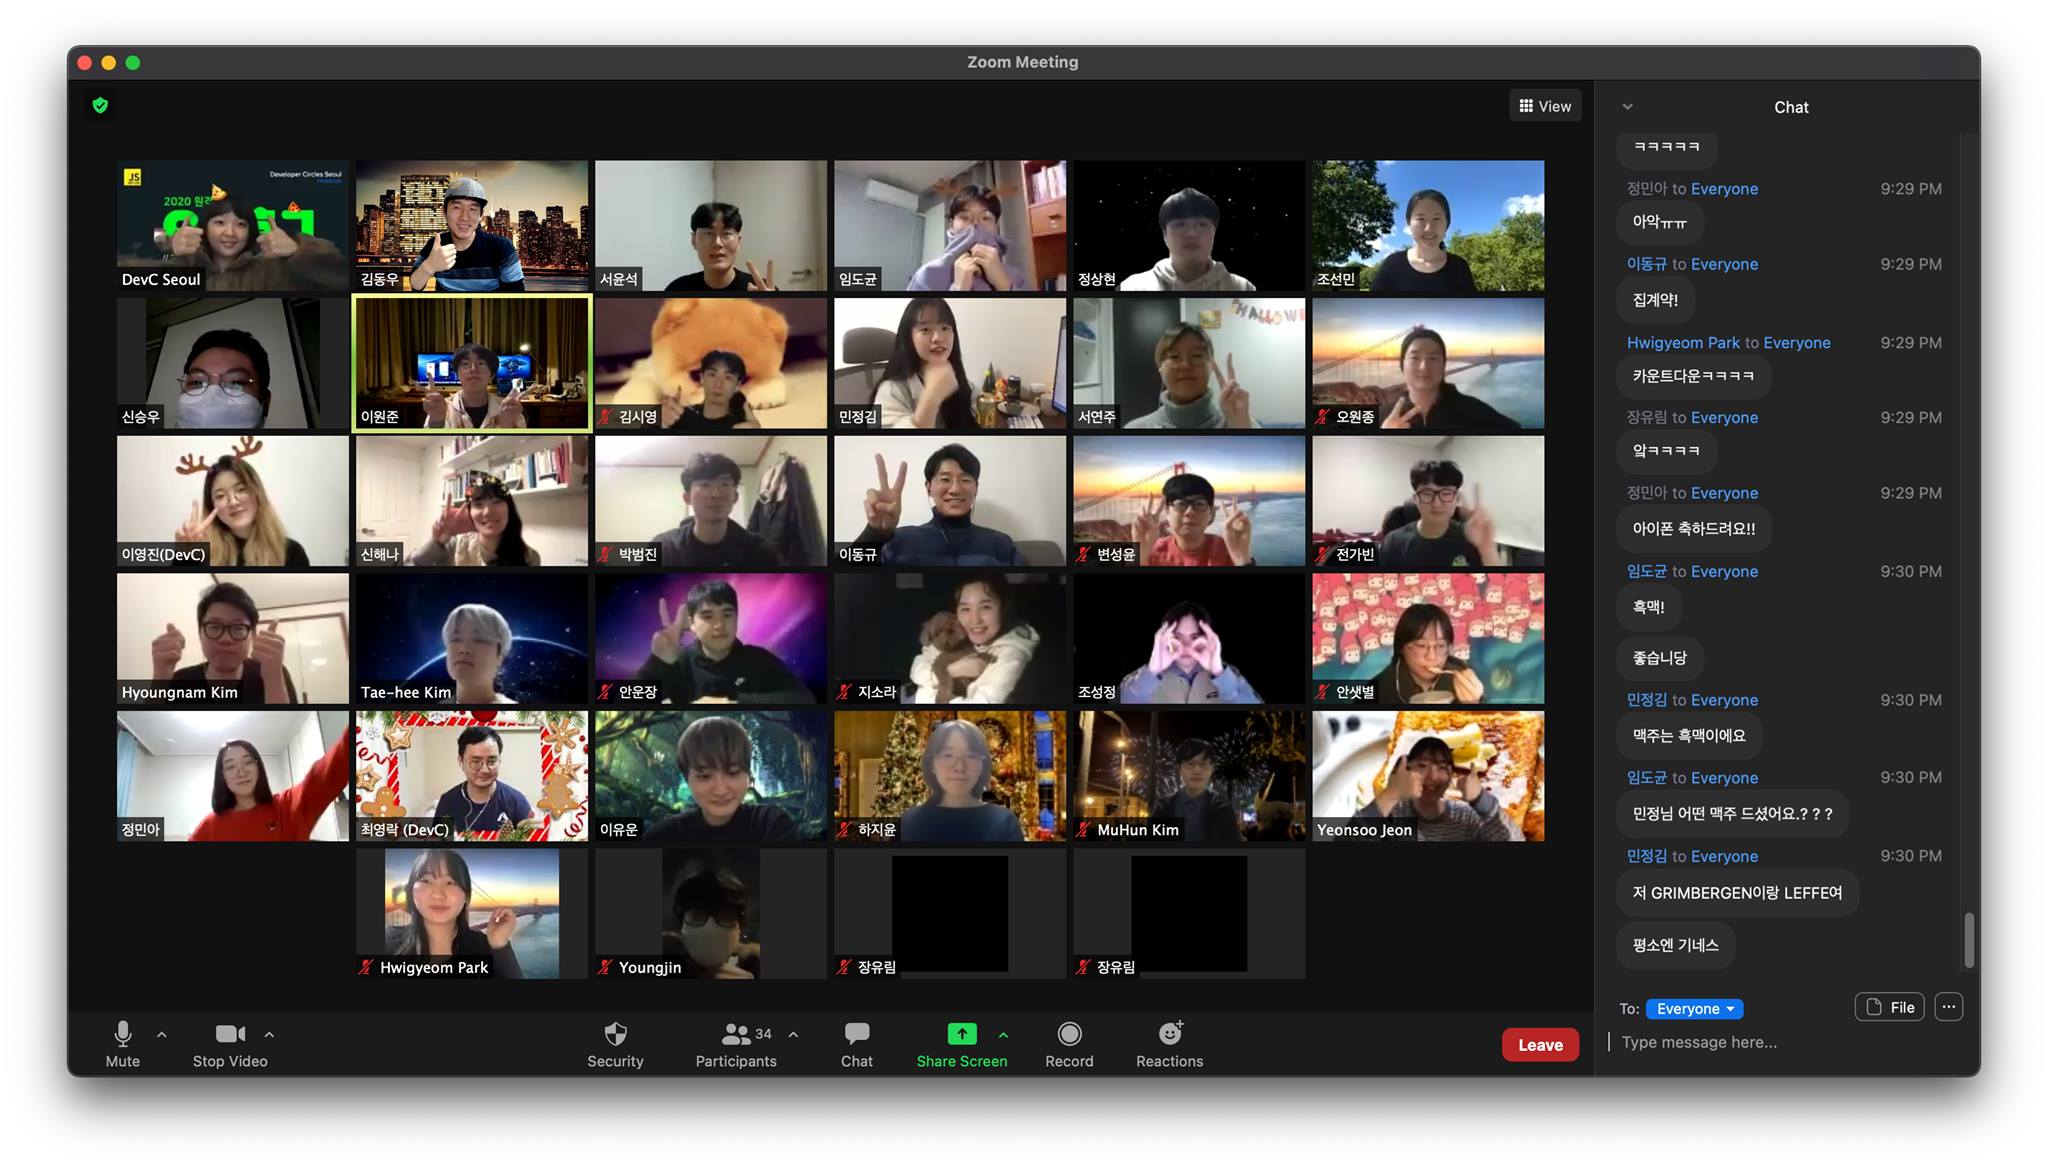Open more chat options ellipsis button
The image size is (2048, 1166).
1948,1007
